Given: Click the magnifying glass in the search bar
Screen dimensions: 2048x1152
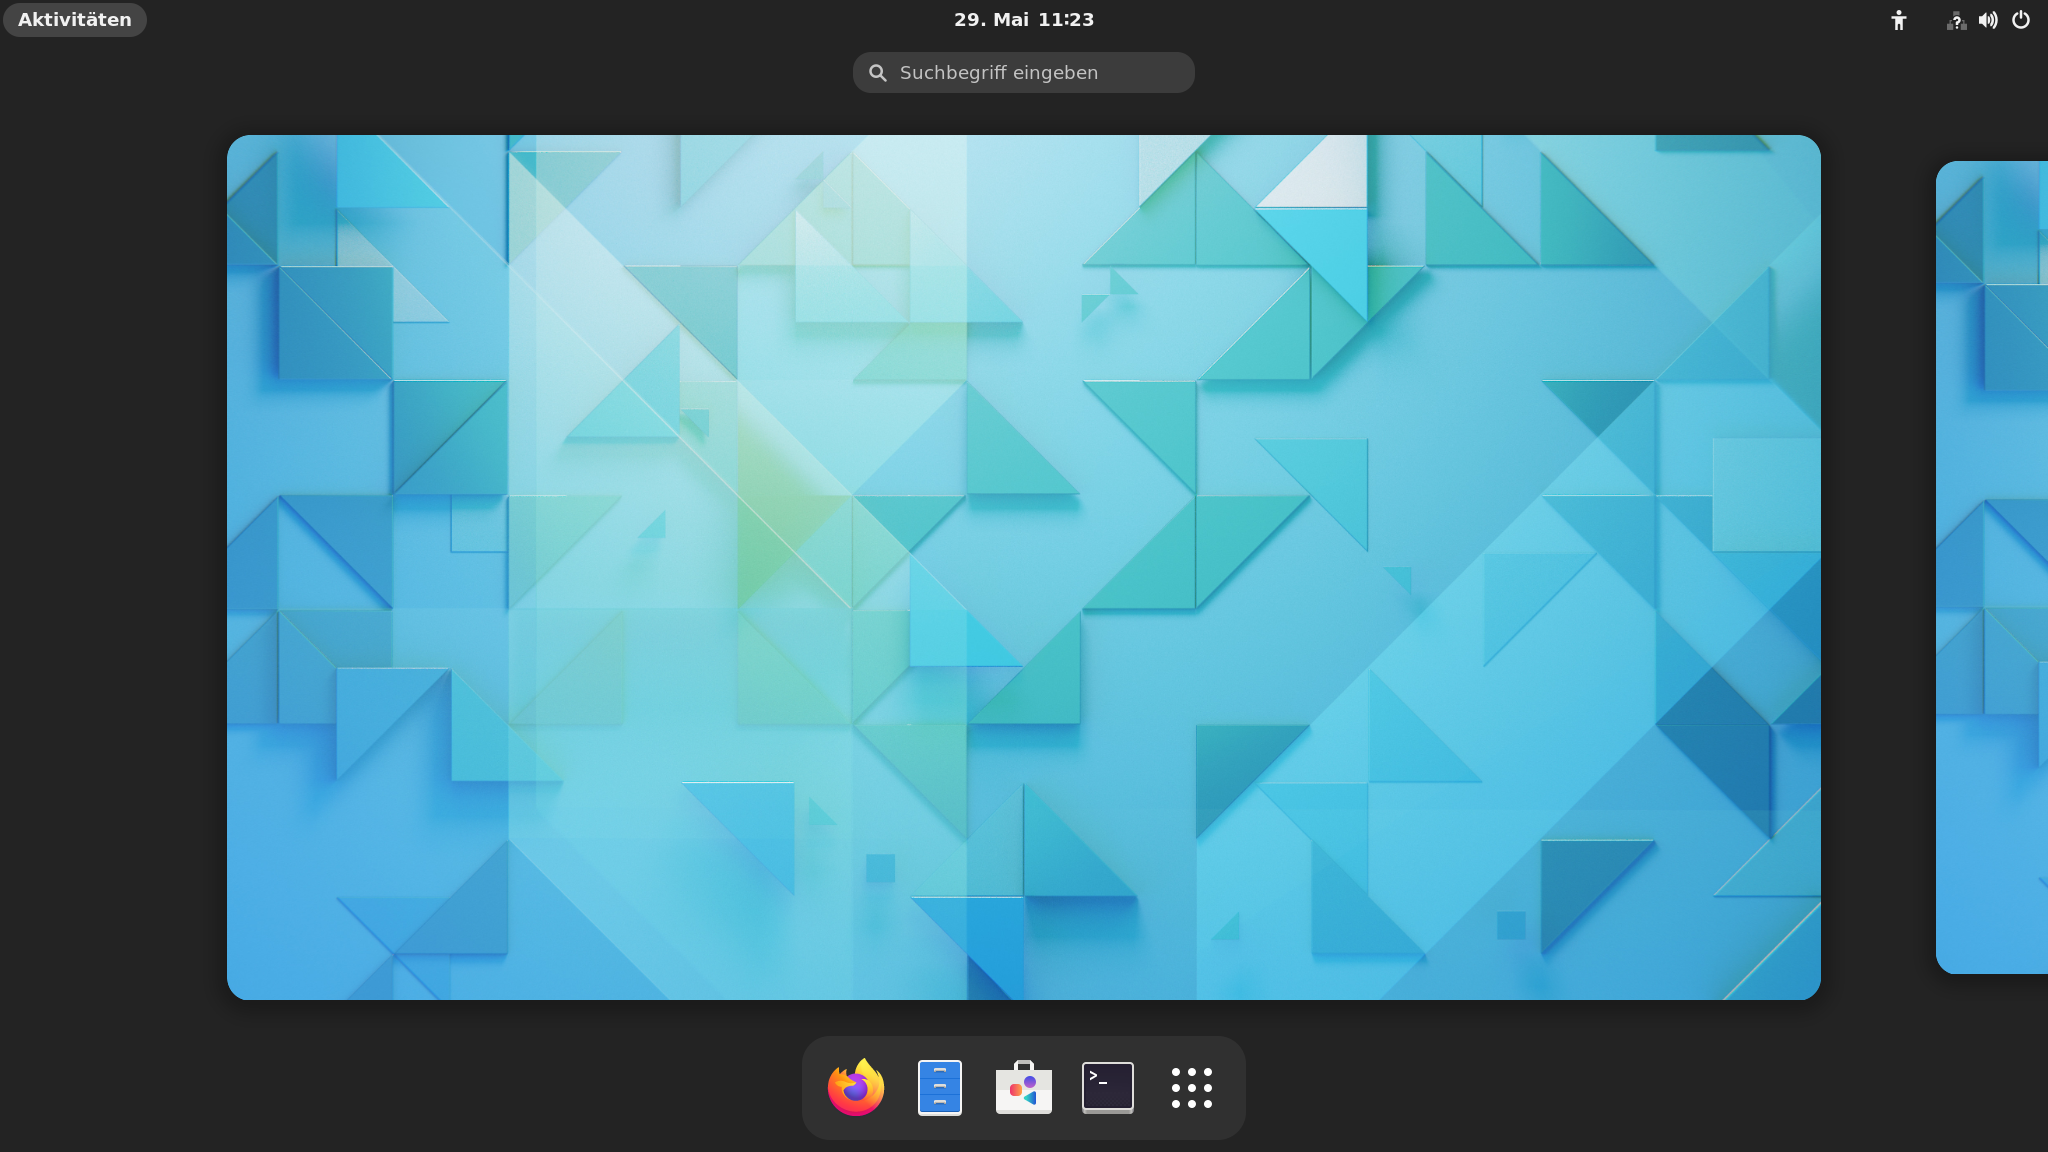Looking at the screenshot, I should click(x=878, y=72).
